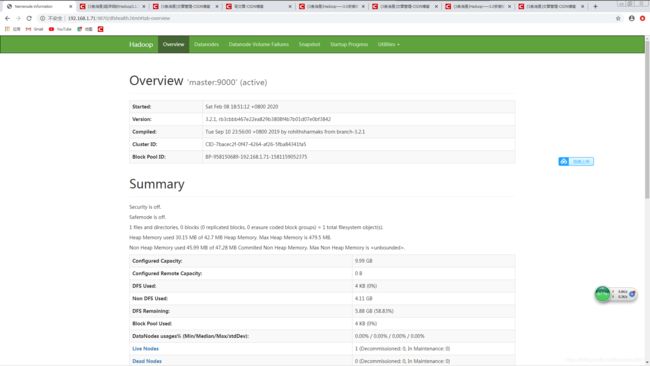Click the Non Heap Memory used line
The height and width of the screenshot is (366, 650).
[x=267, y=247]
